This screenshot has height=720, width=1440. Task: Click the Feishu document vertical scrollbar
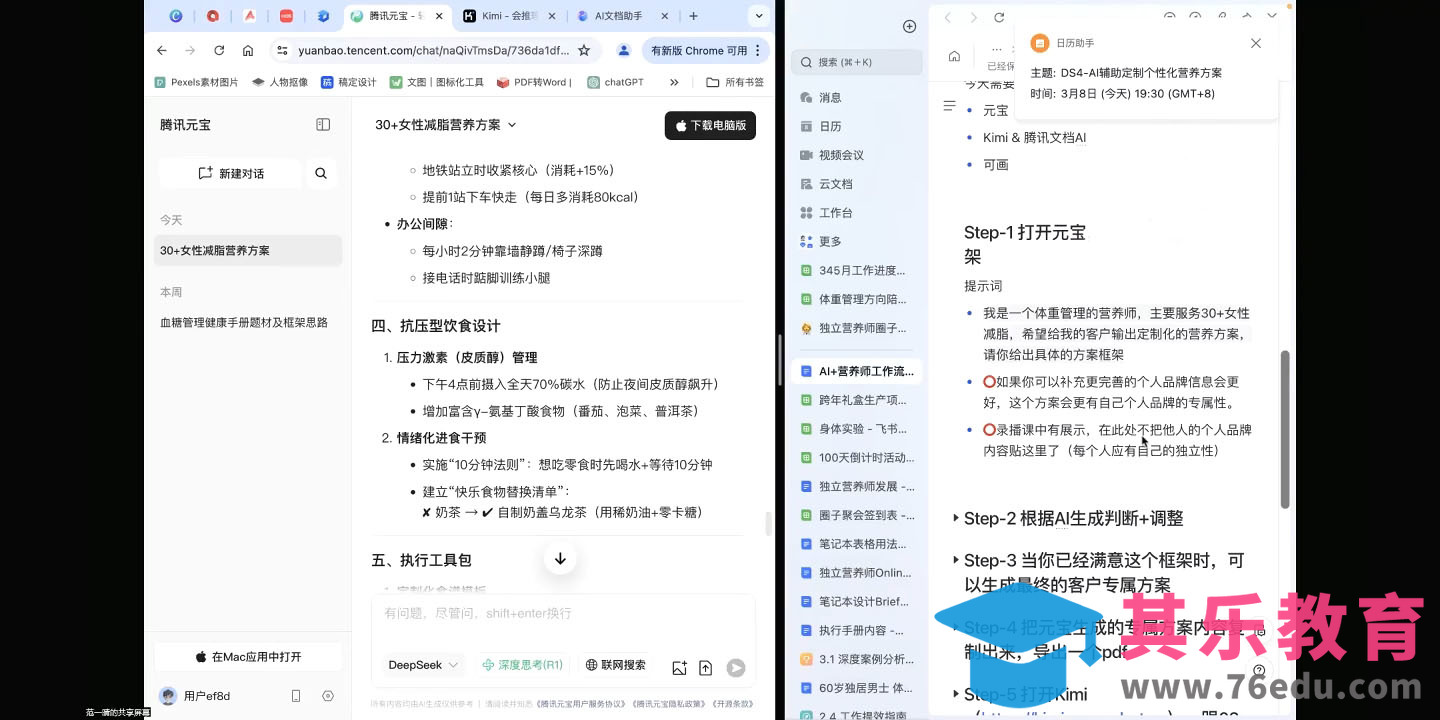tap(1285, 430)
